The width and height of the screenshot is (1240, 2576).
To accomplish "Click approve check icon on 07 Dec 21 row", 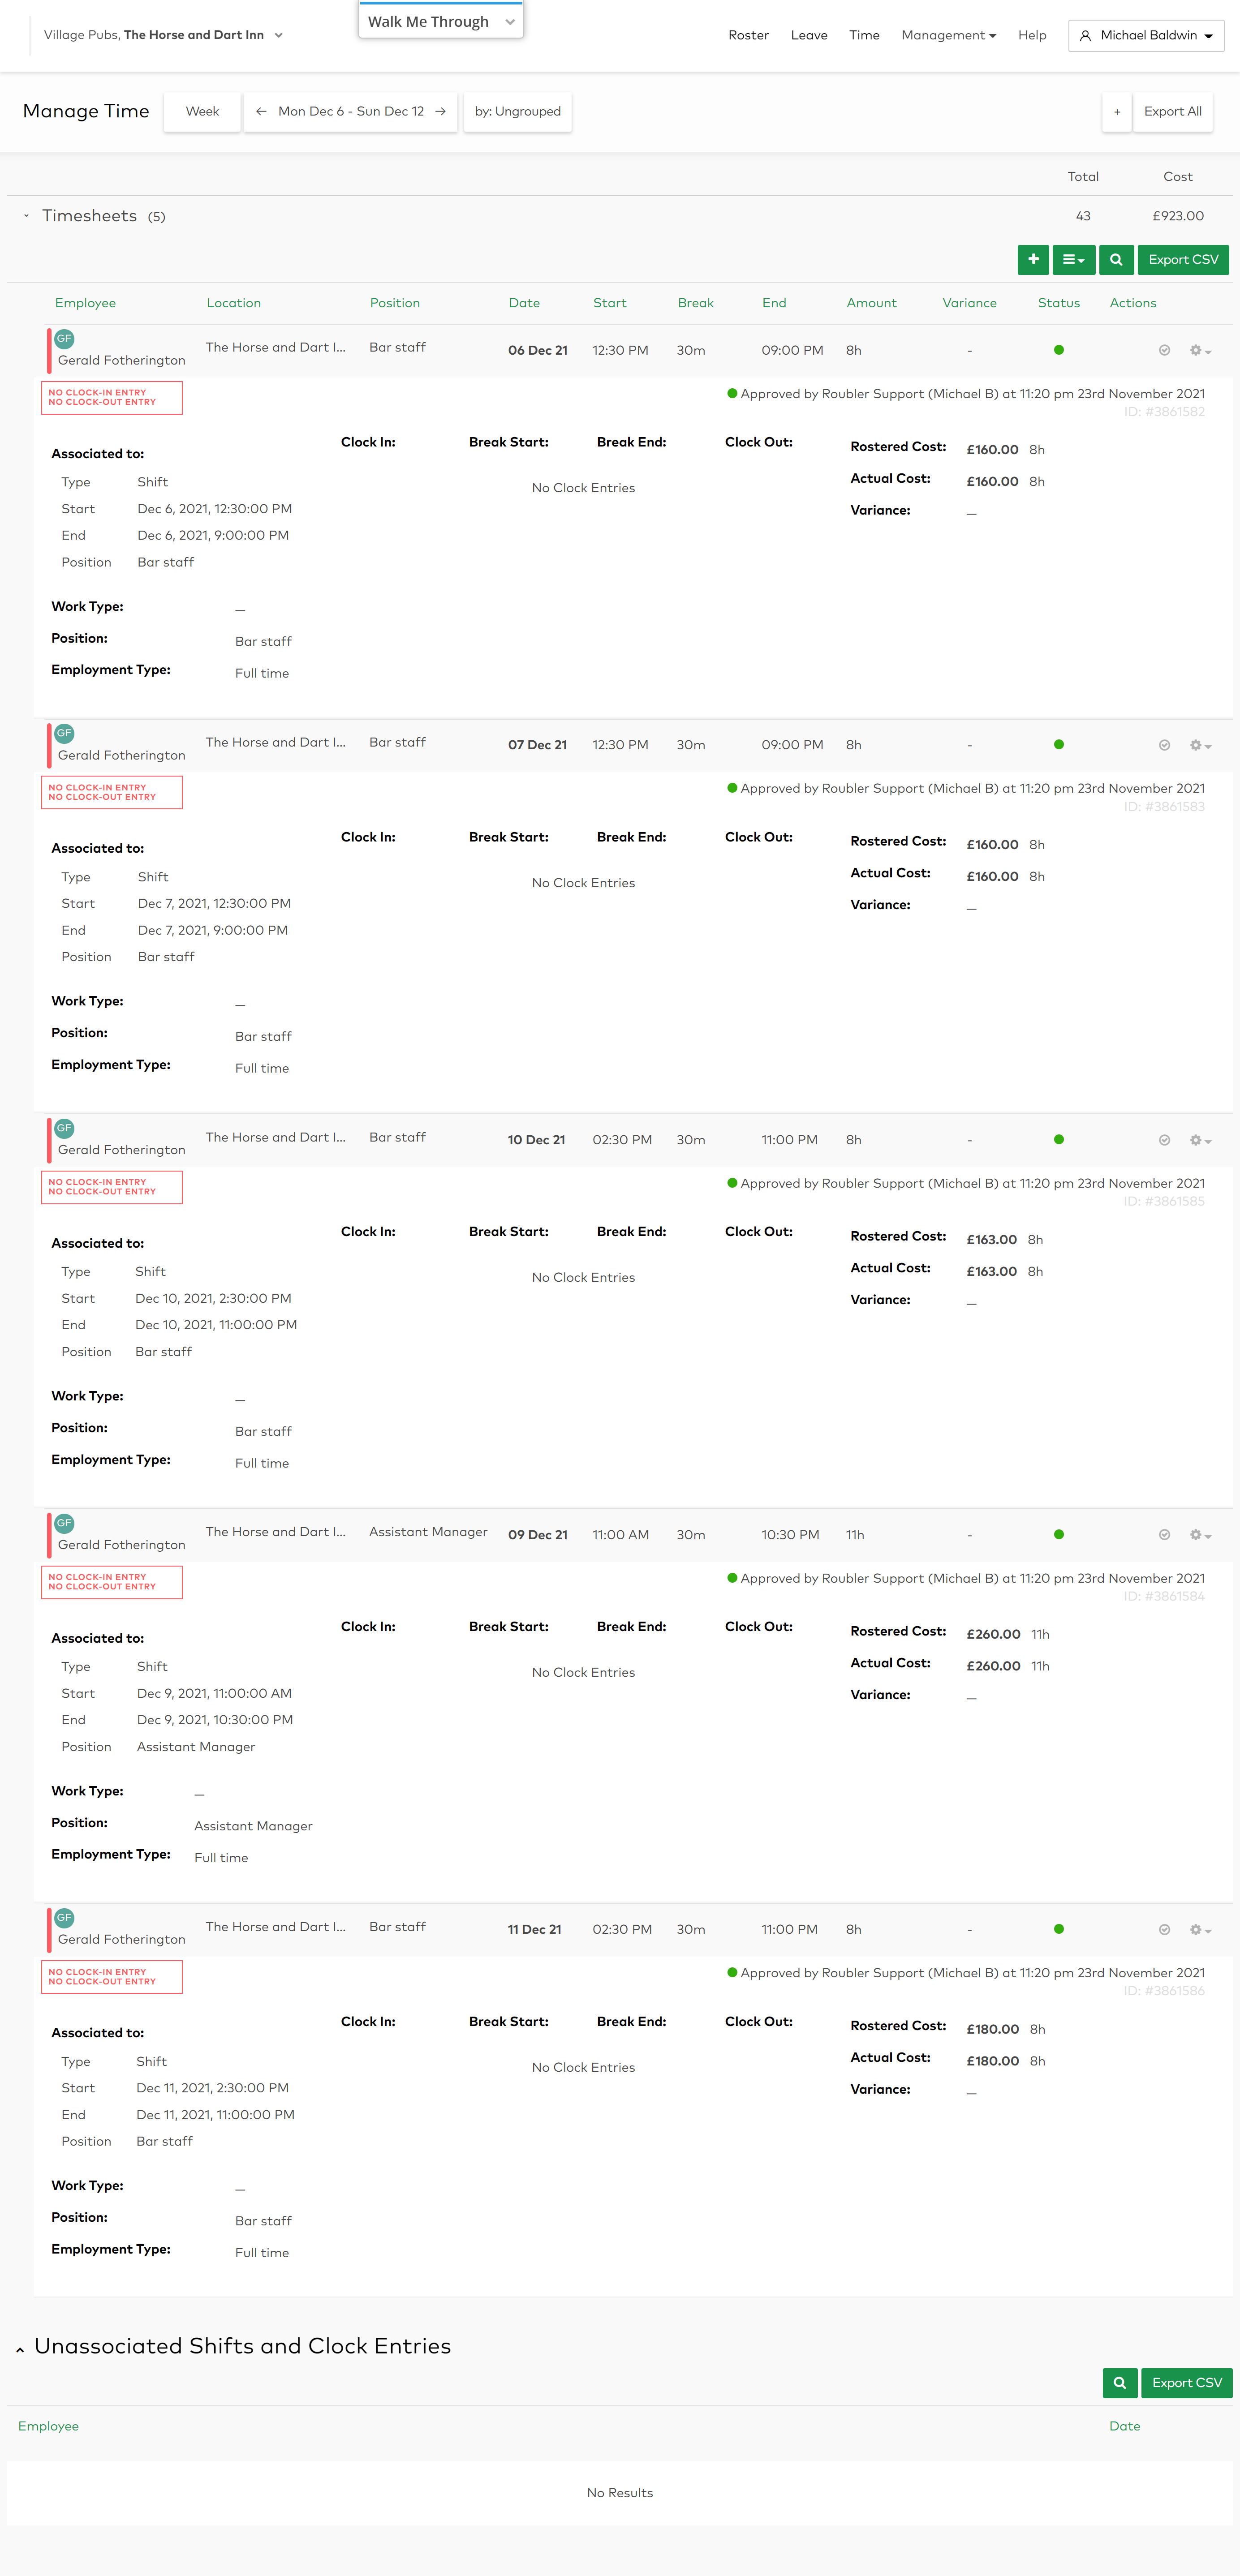I will click(1164, 746).
